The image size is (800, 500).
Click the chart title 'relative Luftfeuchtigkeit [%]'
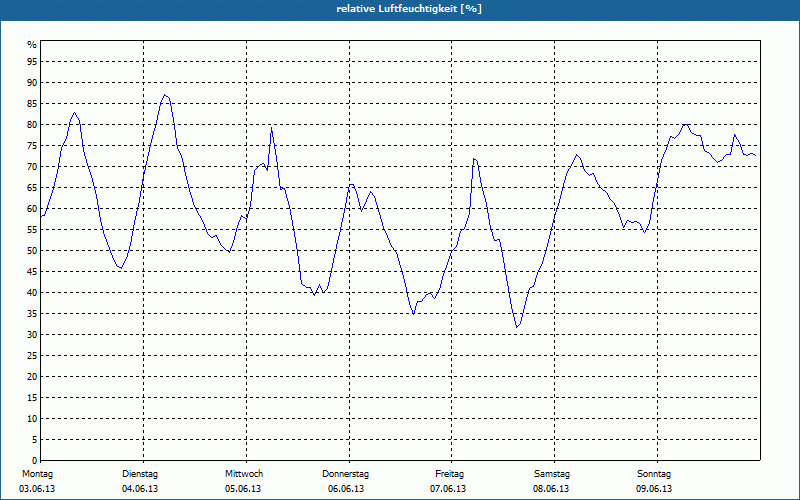(409, 9)
